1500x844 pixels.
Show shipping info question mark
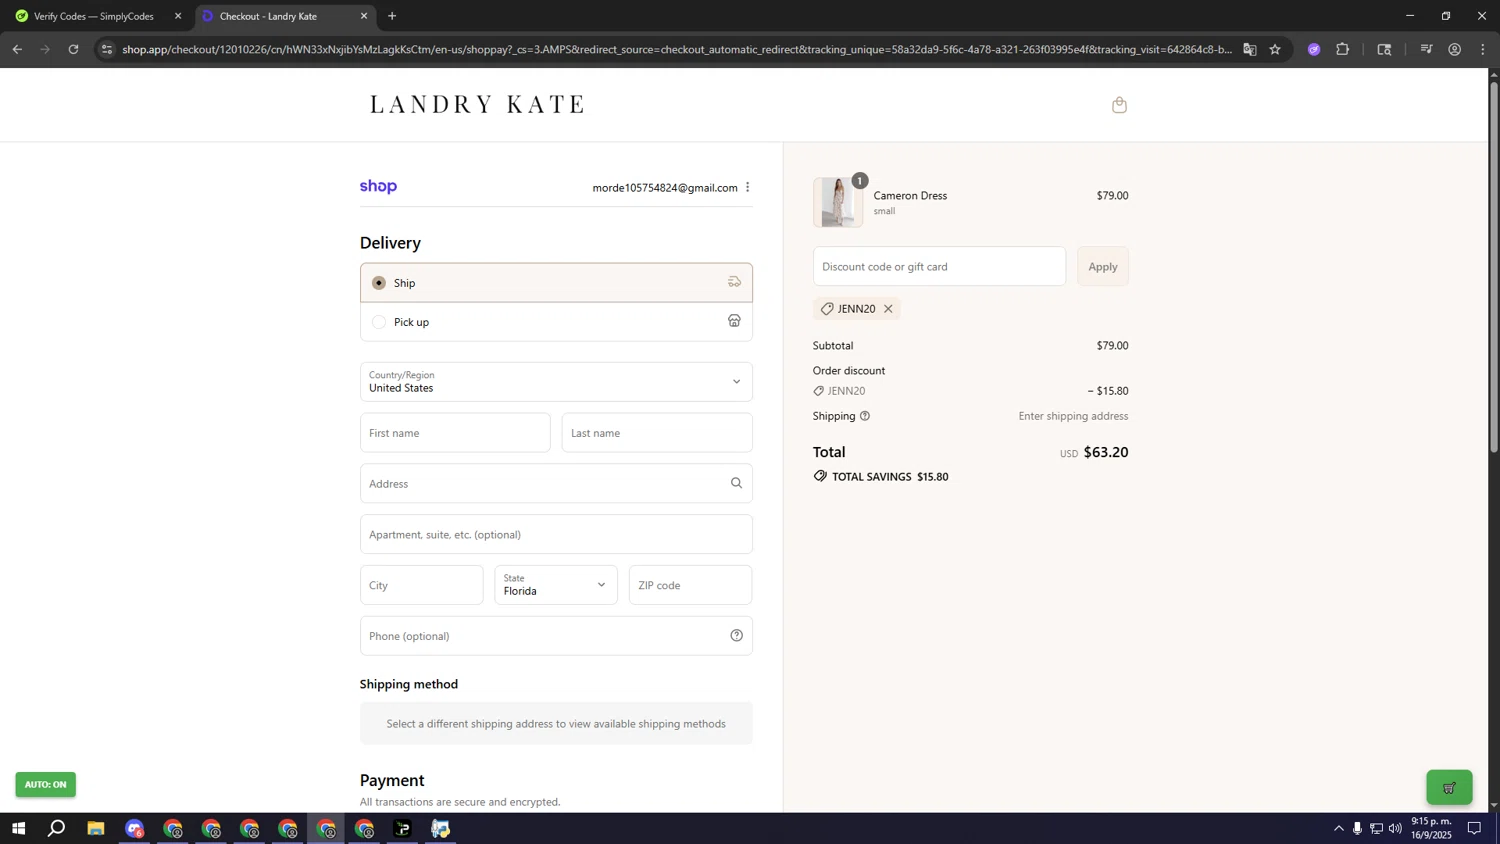(865, 416)
